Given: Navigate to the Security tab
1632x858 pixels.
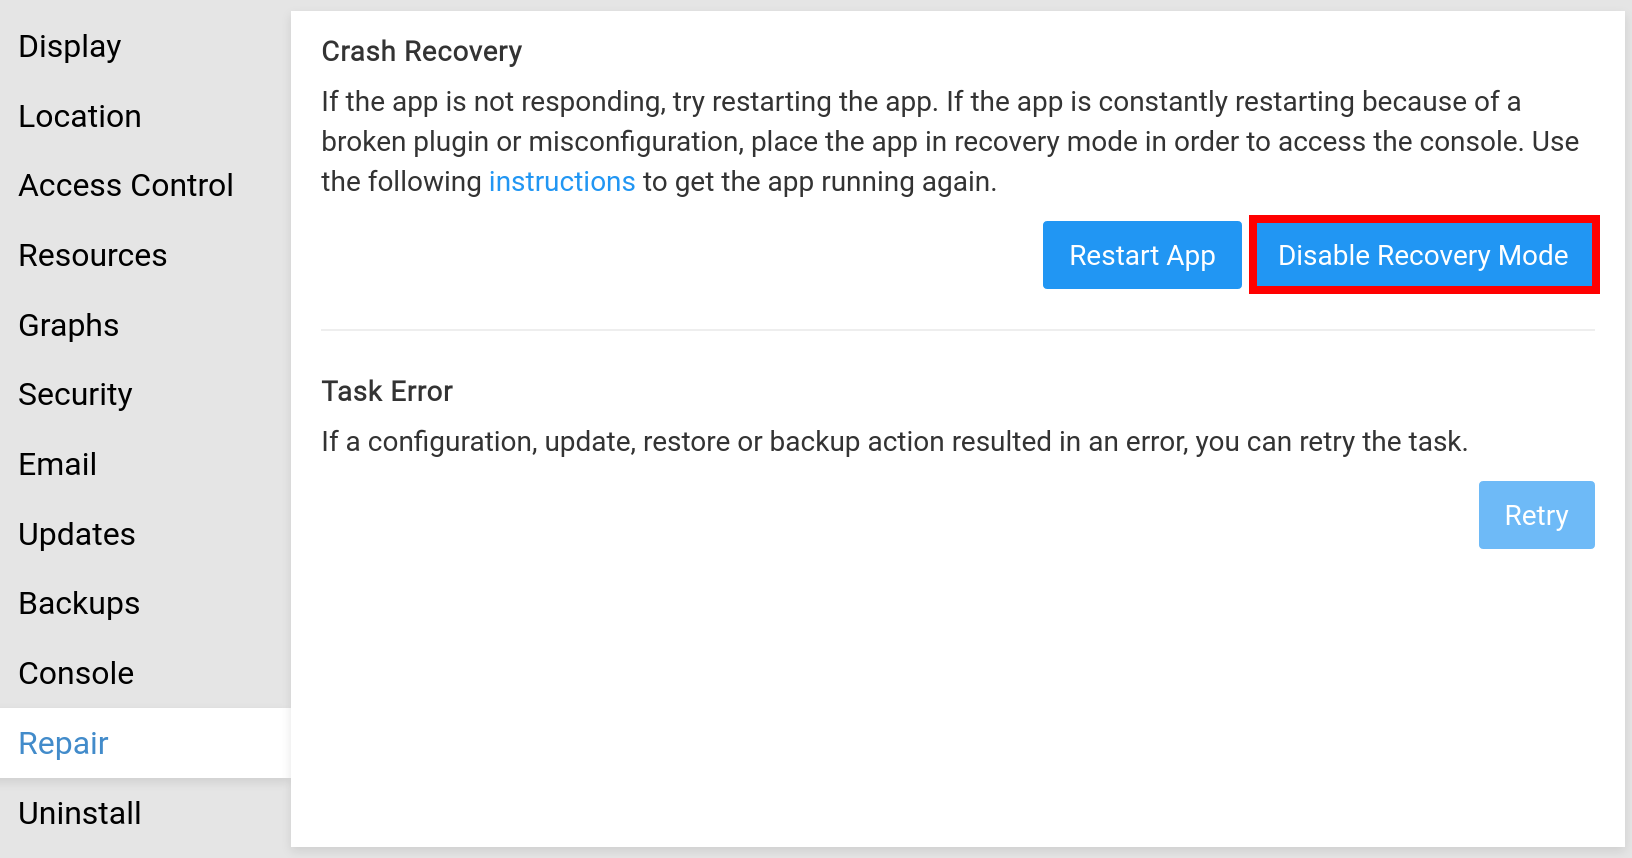Looking at the screenshot, I should pos(75,395).
